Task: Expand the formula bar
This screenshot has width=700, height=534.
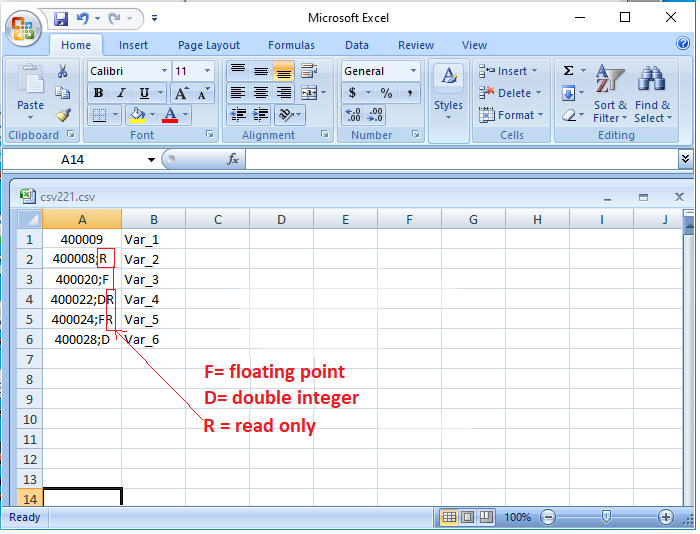Action: coord(685,159)
